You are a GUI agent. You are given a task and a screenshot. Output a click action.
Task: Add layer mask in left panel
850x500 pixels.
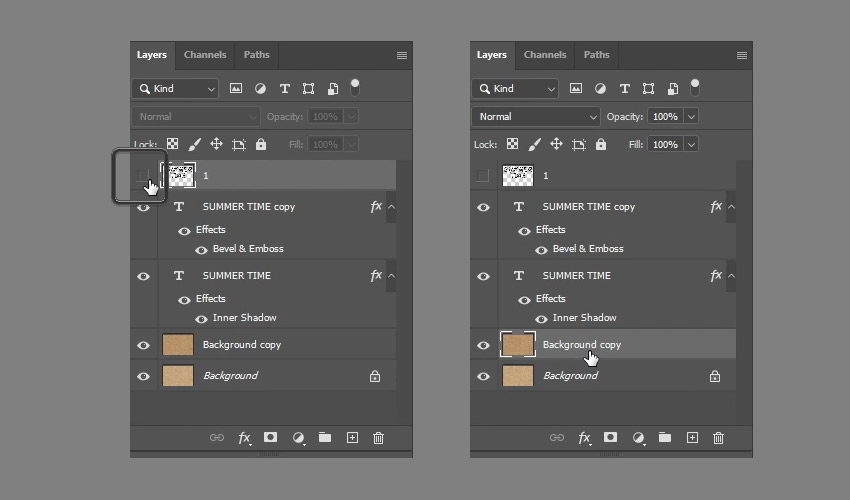coord(271,437)
